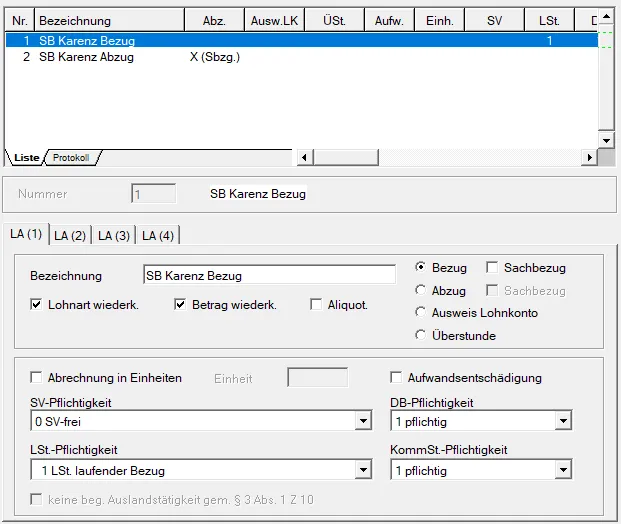Click the horizontal scrollbar thumb
Image resolution: width=621 pixels, height=524 pixels.
(346, 158)
